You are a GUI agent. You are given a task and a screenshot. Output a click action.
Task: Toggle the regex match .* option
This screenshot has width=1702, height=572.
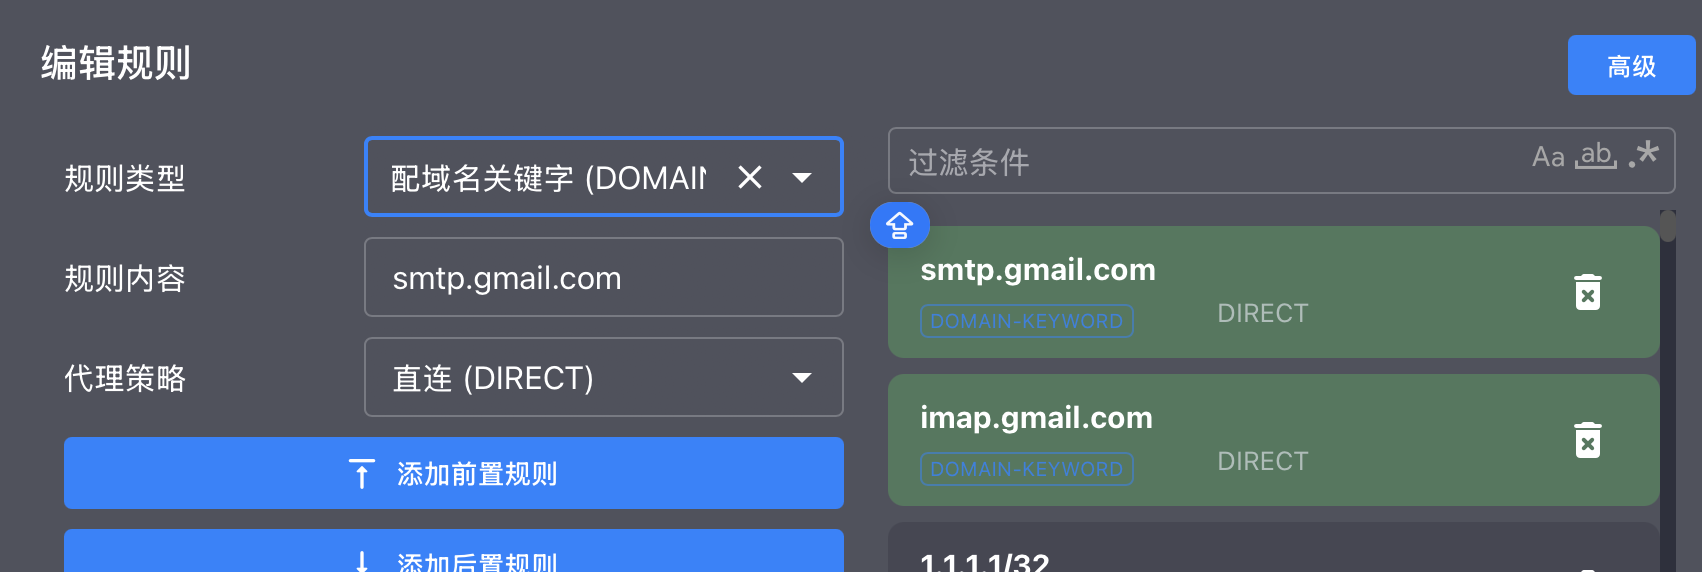1644,155
